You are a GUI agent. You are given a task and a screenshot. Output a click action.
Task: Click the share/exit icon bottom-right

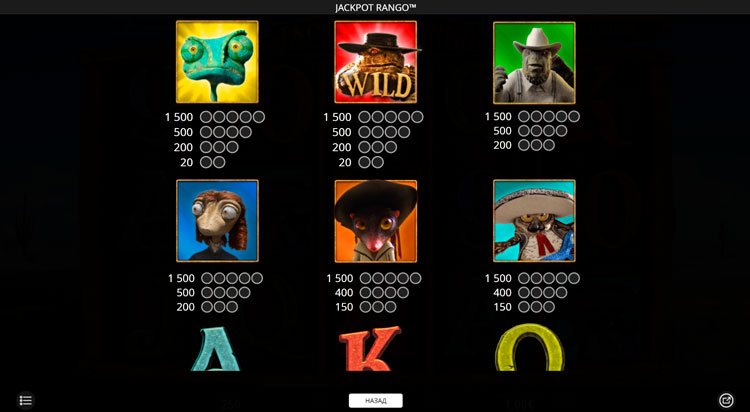tap(726, 400)
